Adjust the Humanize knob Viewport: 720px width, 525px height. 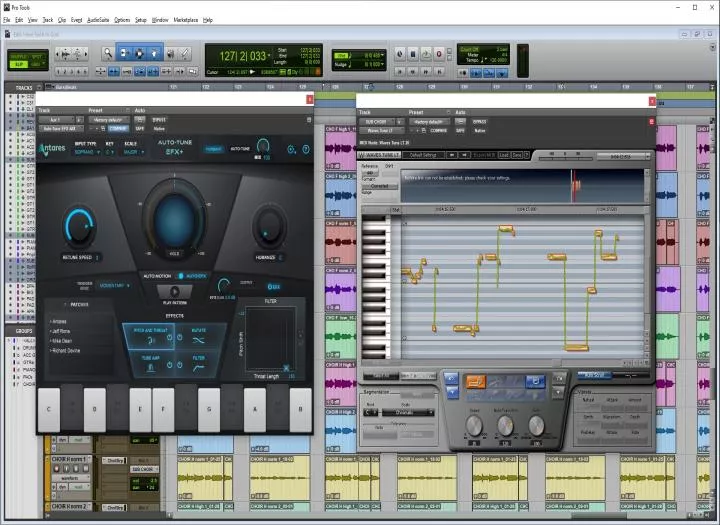pyautogui.click(x=269, y=227)
